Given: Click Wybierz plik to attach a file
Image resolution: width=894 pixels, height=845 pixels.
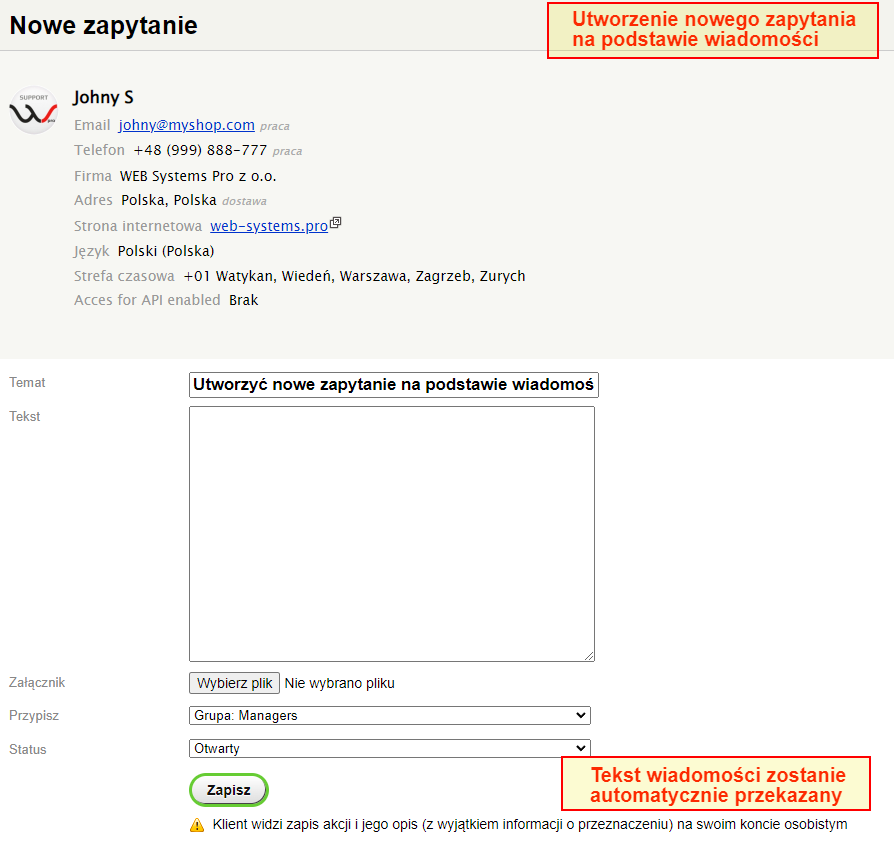Looking at the screenshot, I should click(234, 682).
